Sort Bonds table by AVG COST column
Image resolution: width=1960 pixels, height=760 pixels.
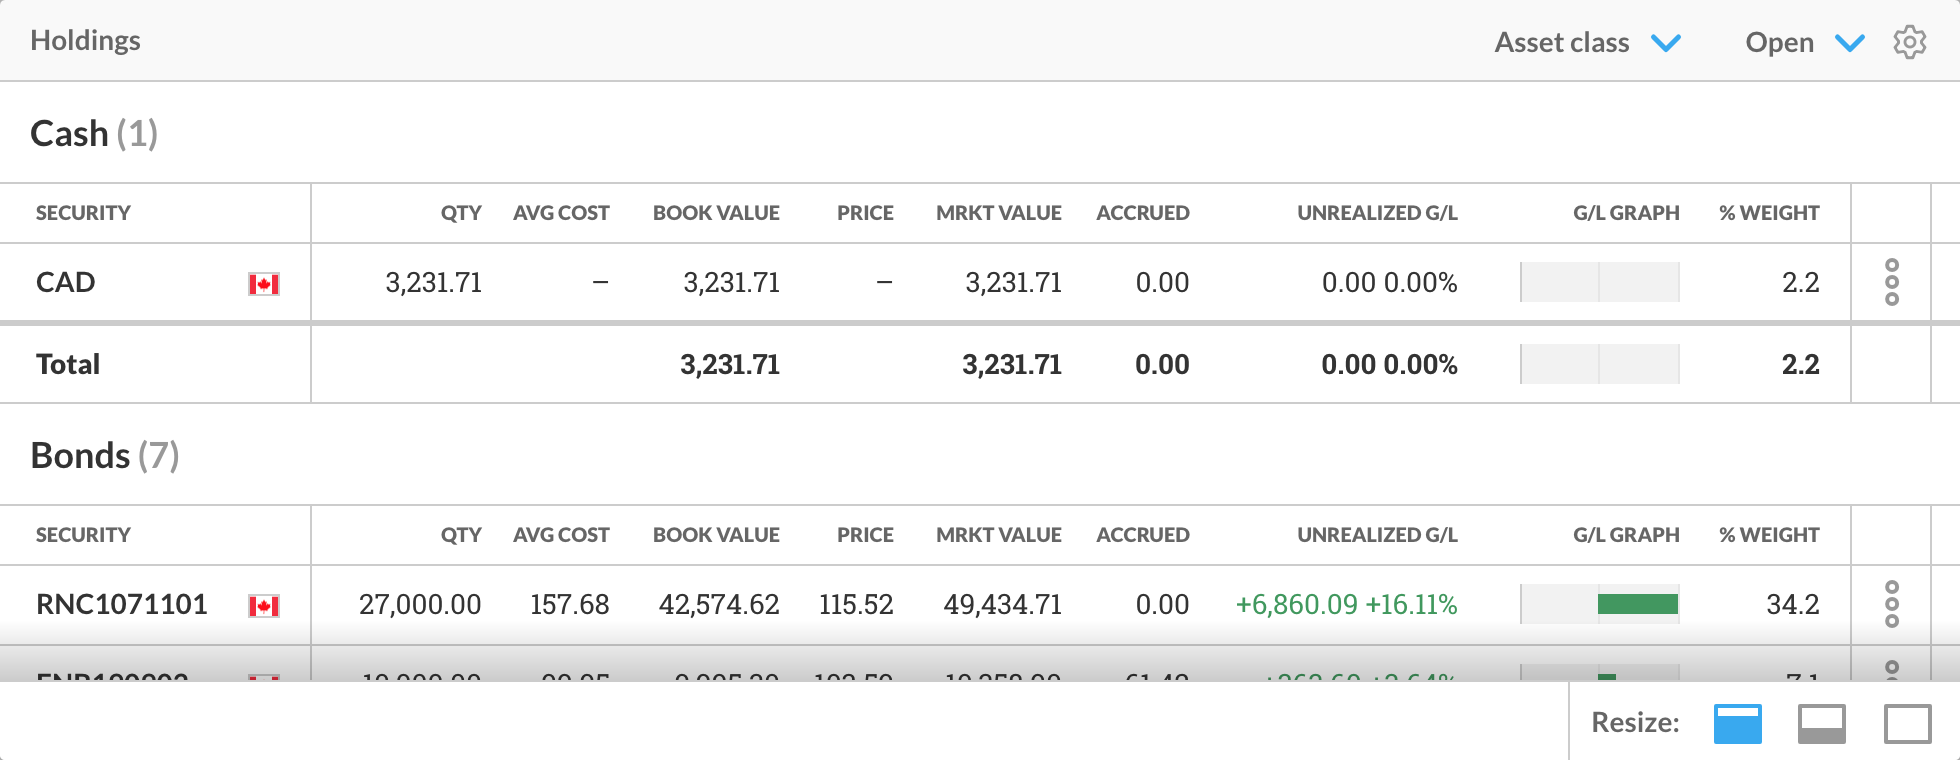561,535
